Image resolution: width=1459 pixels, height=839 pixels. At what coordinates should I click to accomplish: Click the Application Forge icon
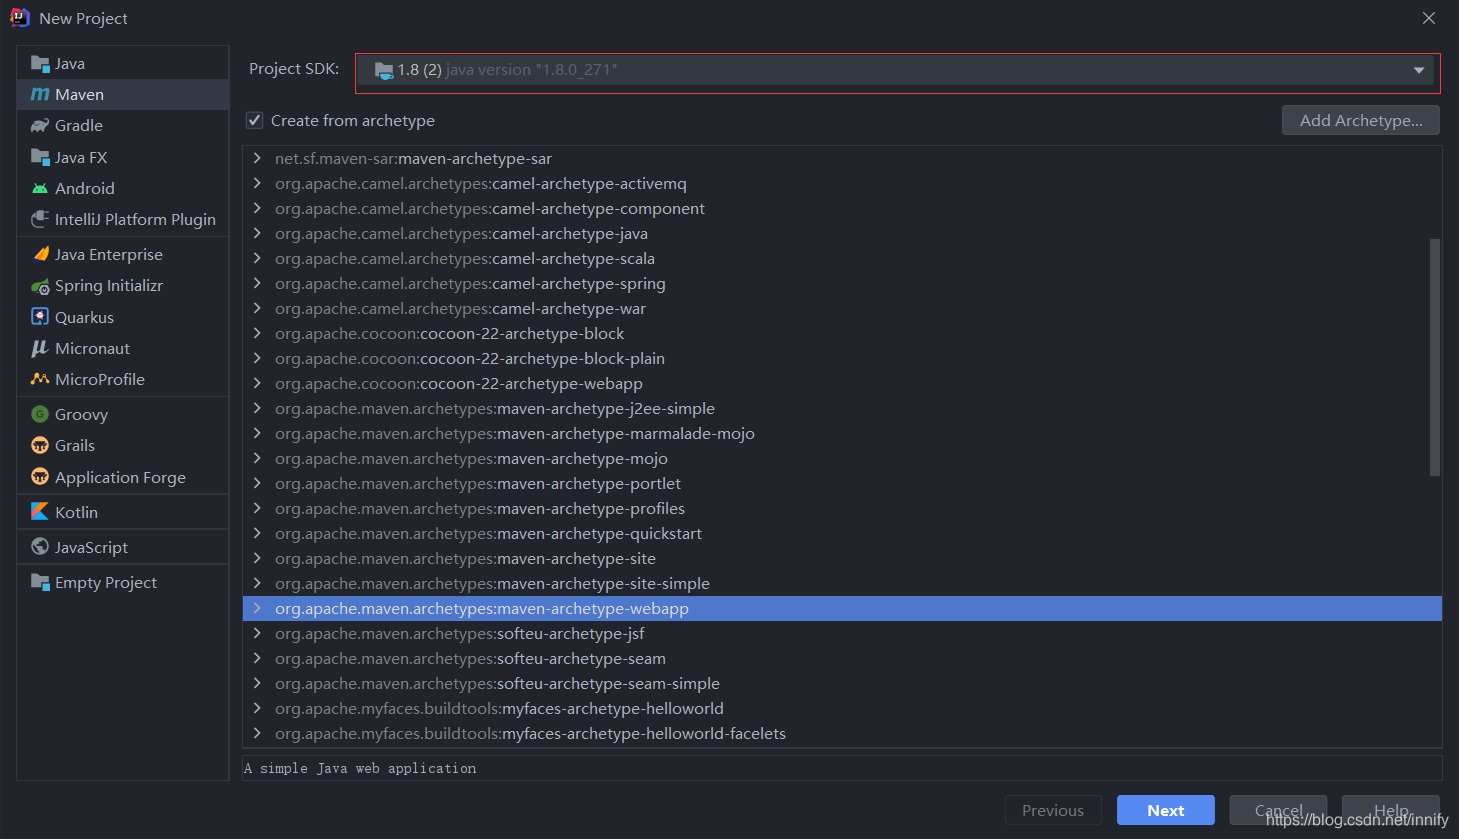[40, 477]
